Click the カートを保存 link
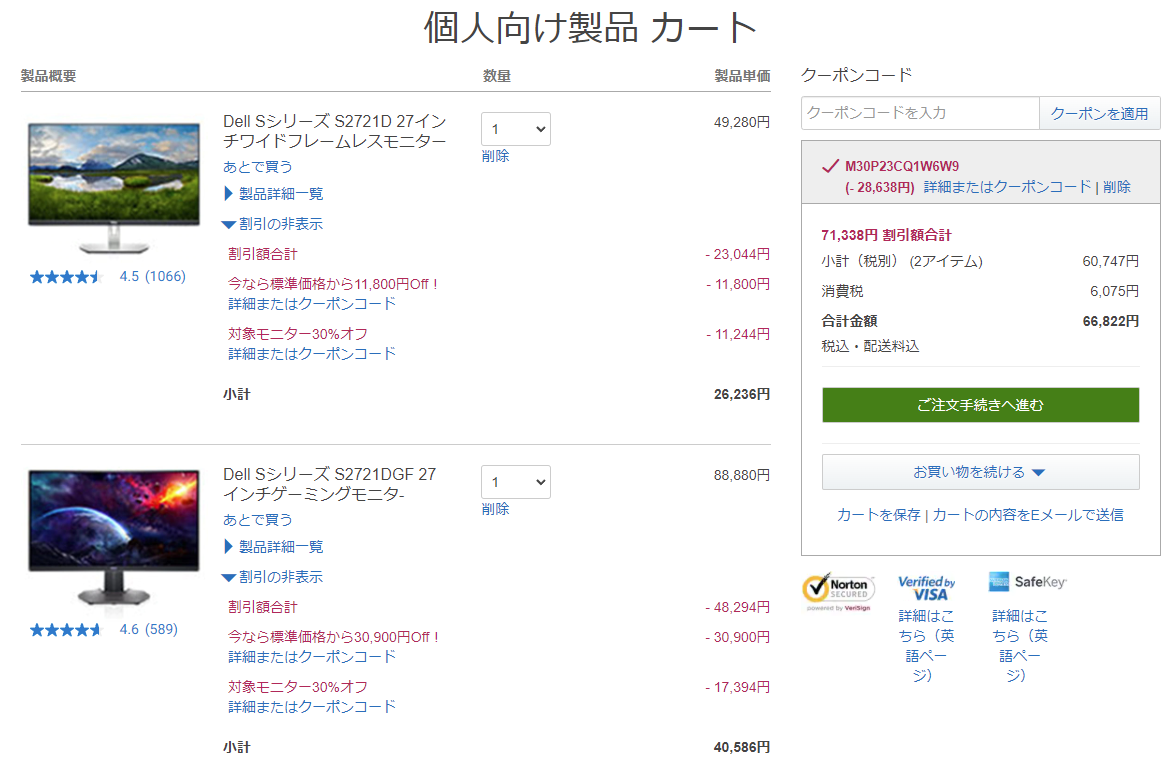 [x=878, y=515]
